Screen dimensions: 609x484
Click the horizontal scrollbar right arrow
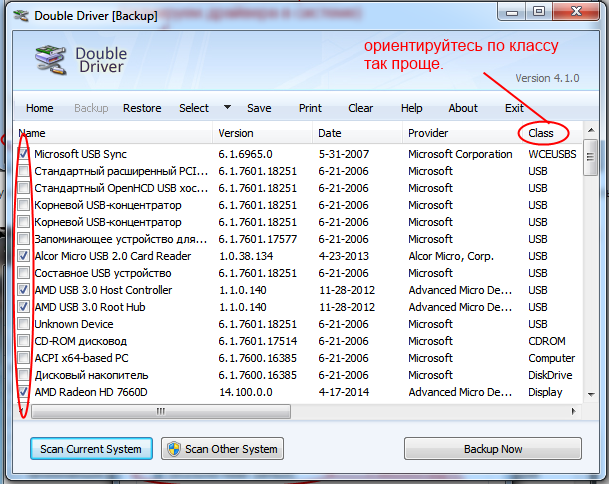pyautogui.click(x=574, y=411)
